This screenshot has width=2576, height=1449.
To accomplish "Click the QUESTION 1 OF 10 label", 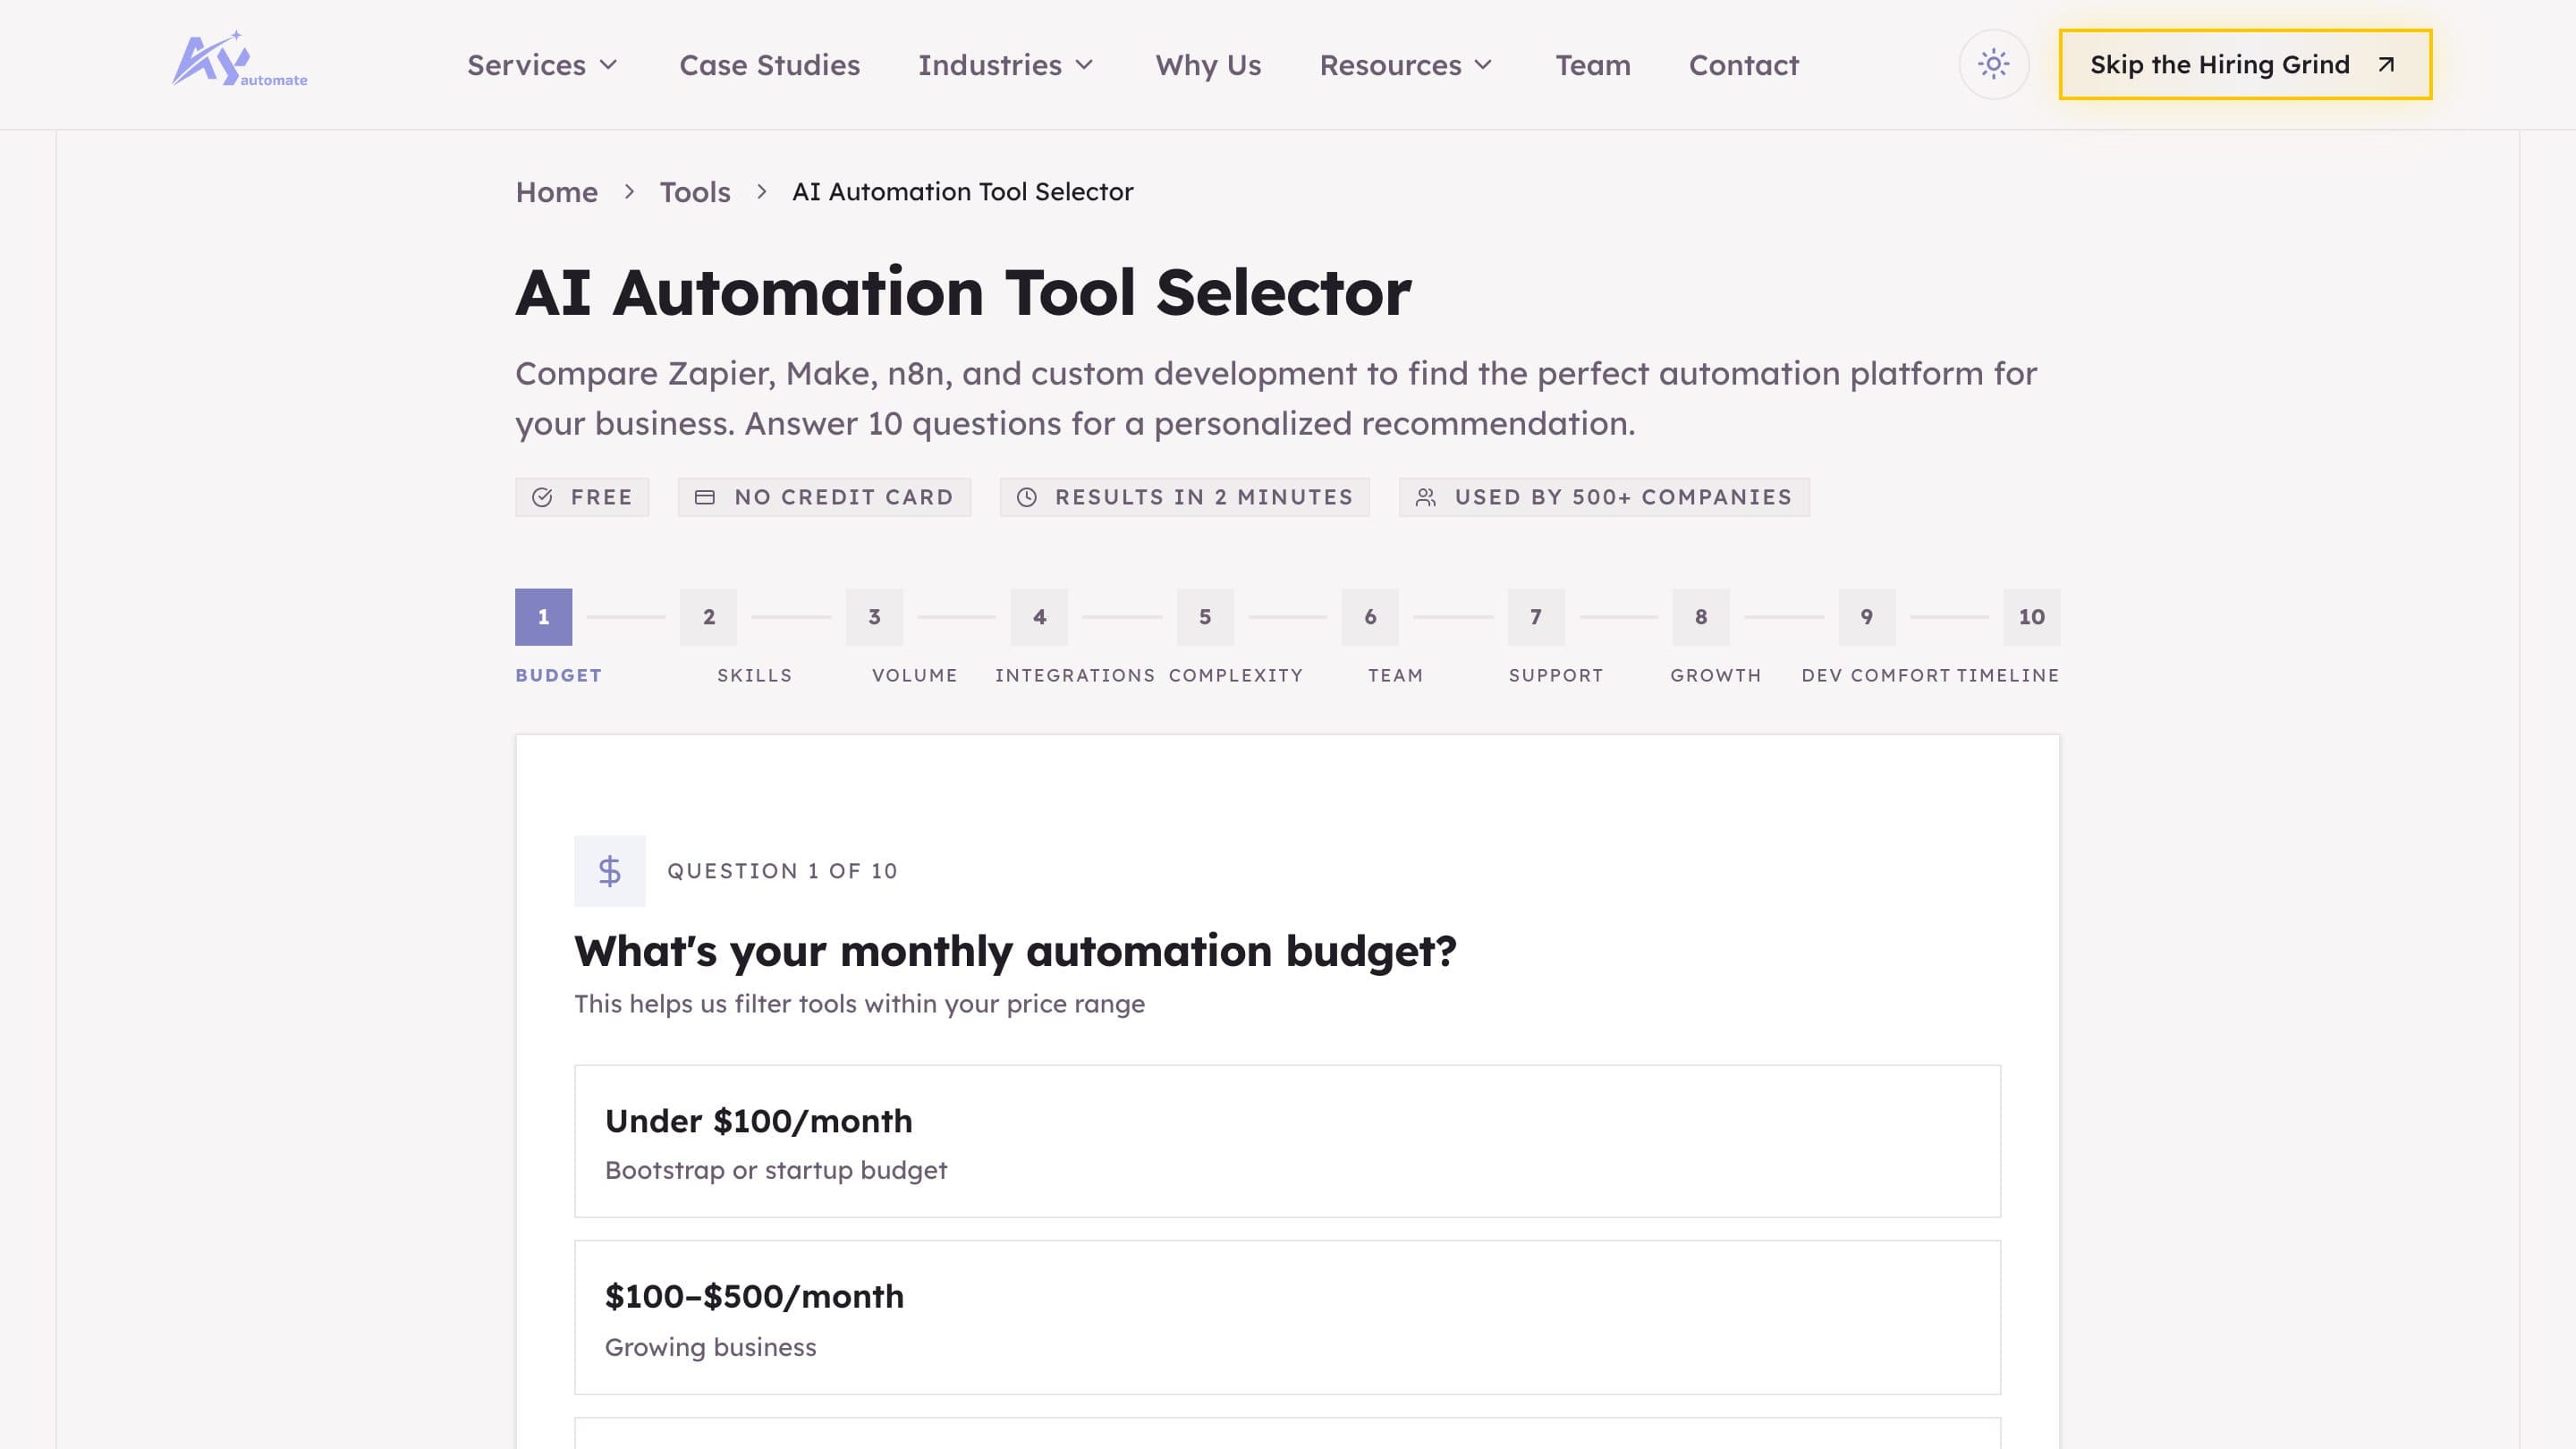I will click(782, 871).
